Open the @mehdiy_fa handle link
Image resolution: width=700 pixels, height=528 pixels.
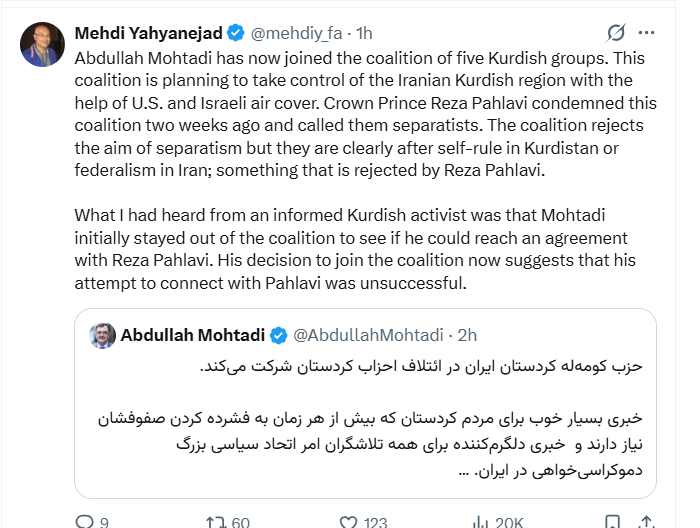(289, 34)
